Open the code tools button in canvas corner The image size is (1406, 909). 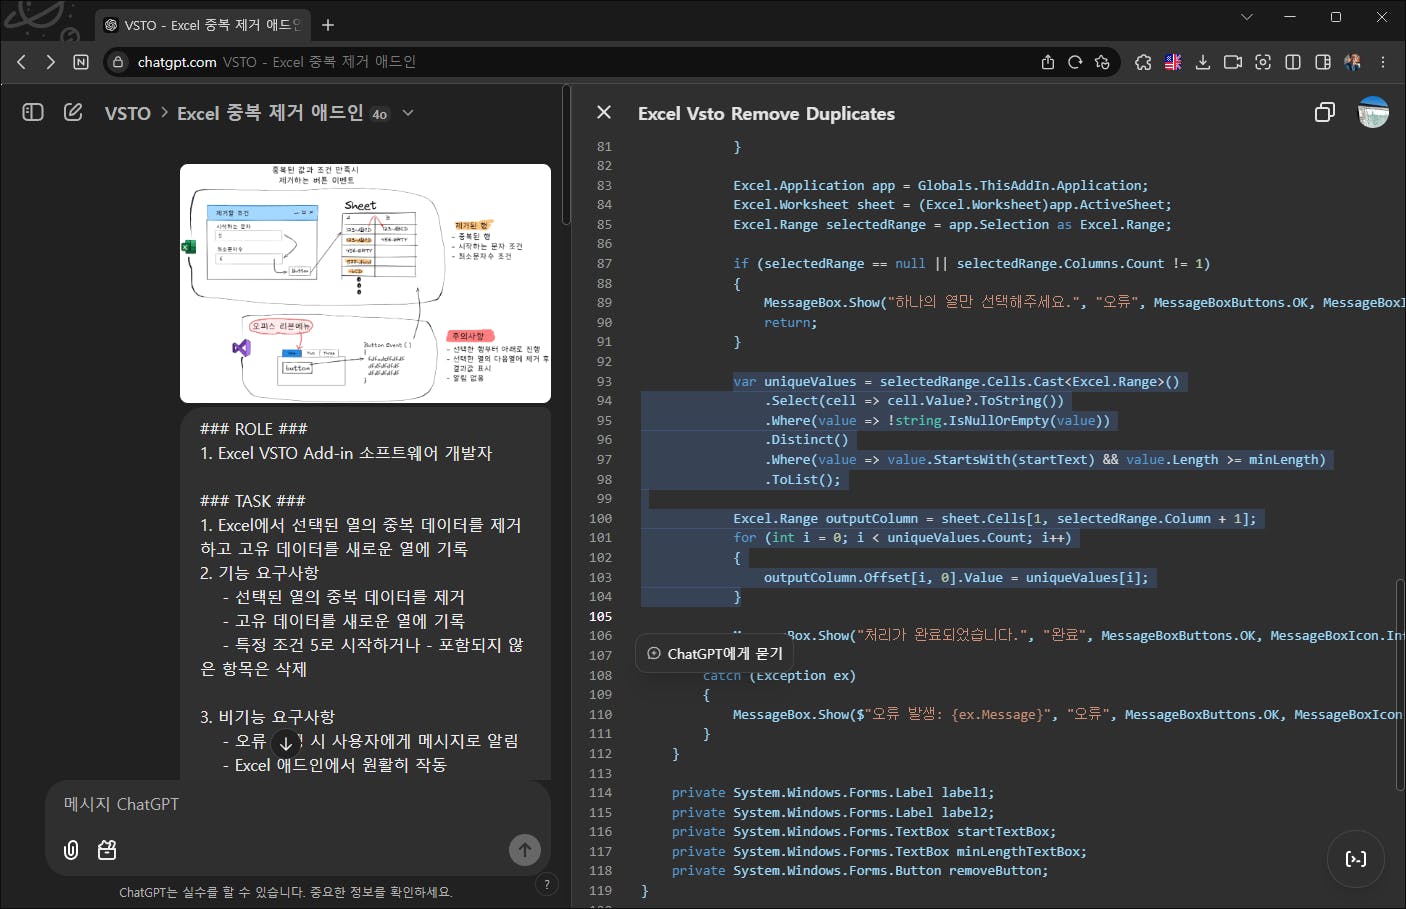(1355, 859)
